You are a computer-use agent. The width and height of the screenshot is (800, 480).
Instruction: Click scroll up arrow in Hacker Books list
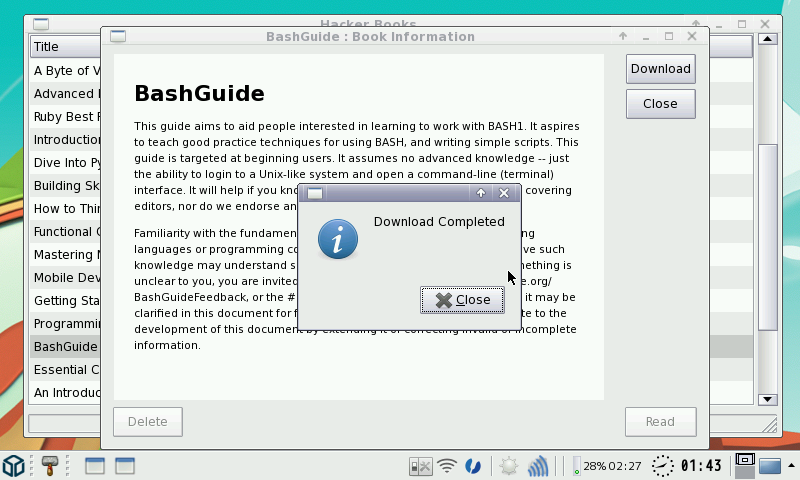click(x=767, y=39)
